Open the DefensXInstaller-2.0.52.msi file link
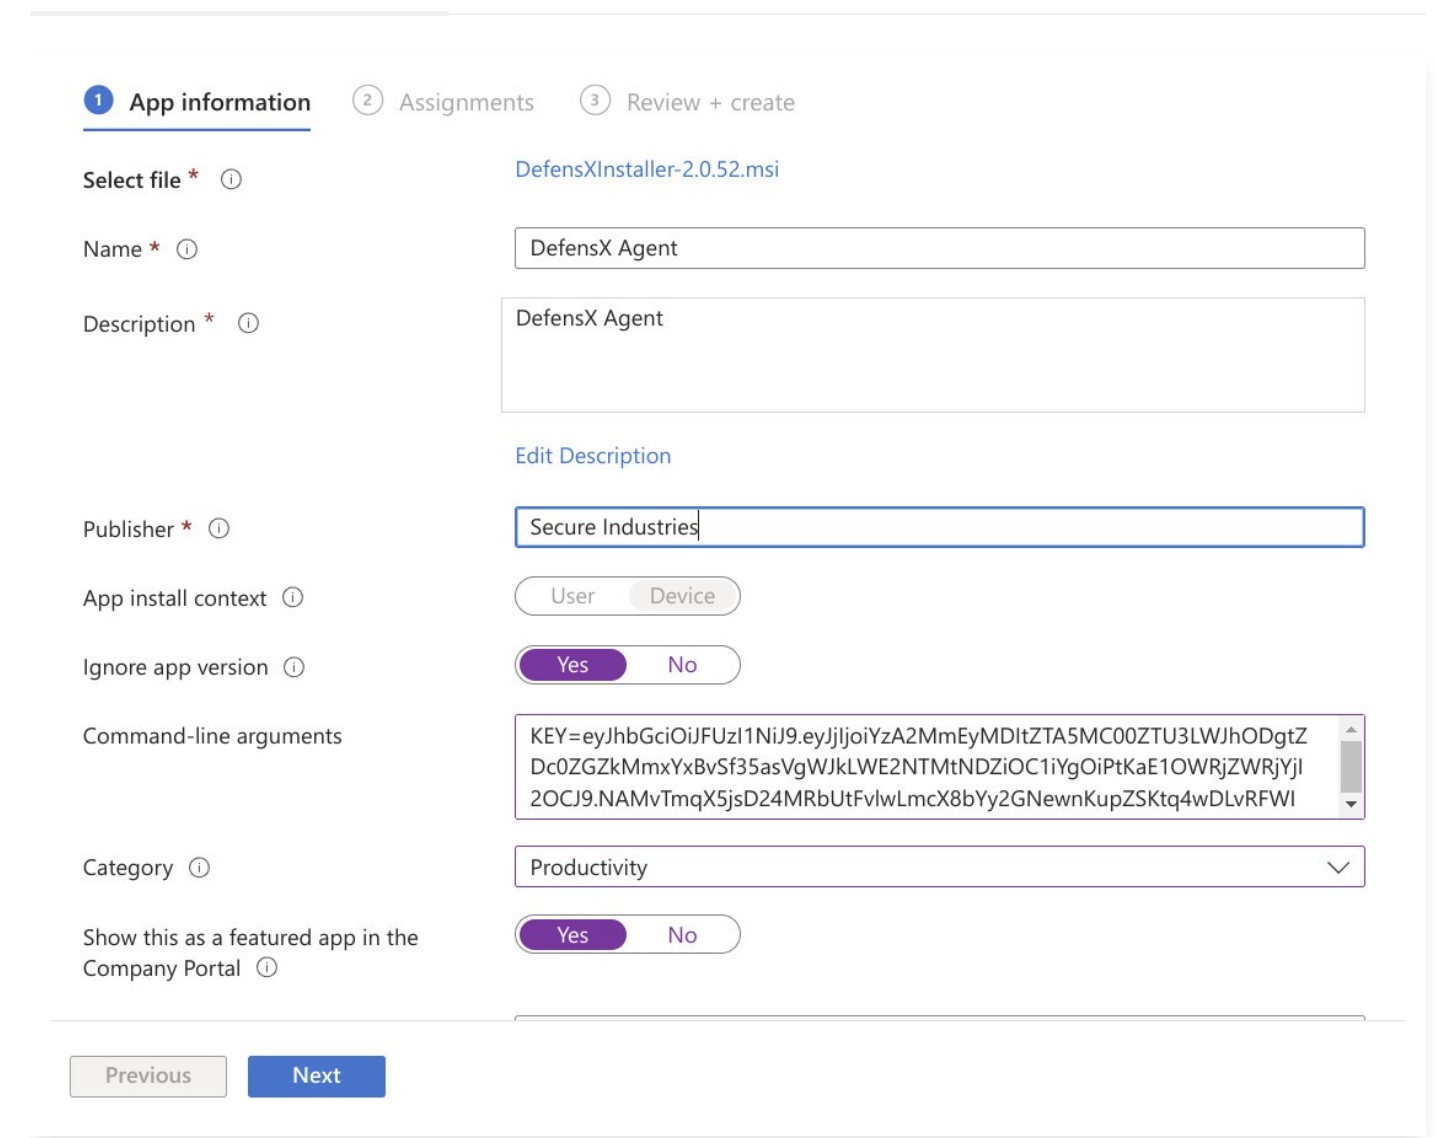The image size is (1436, 1138). 647,169
